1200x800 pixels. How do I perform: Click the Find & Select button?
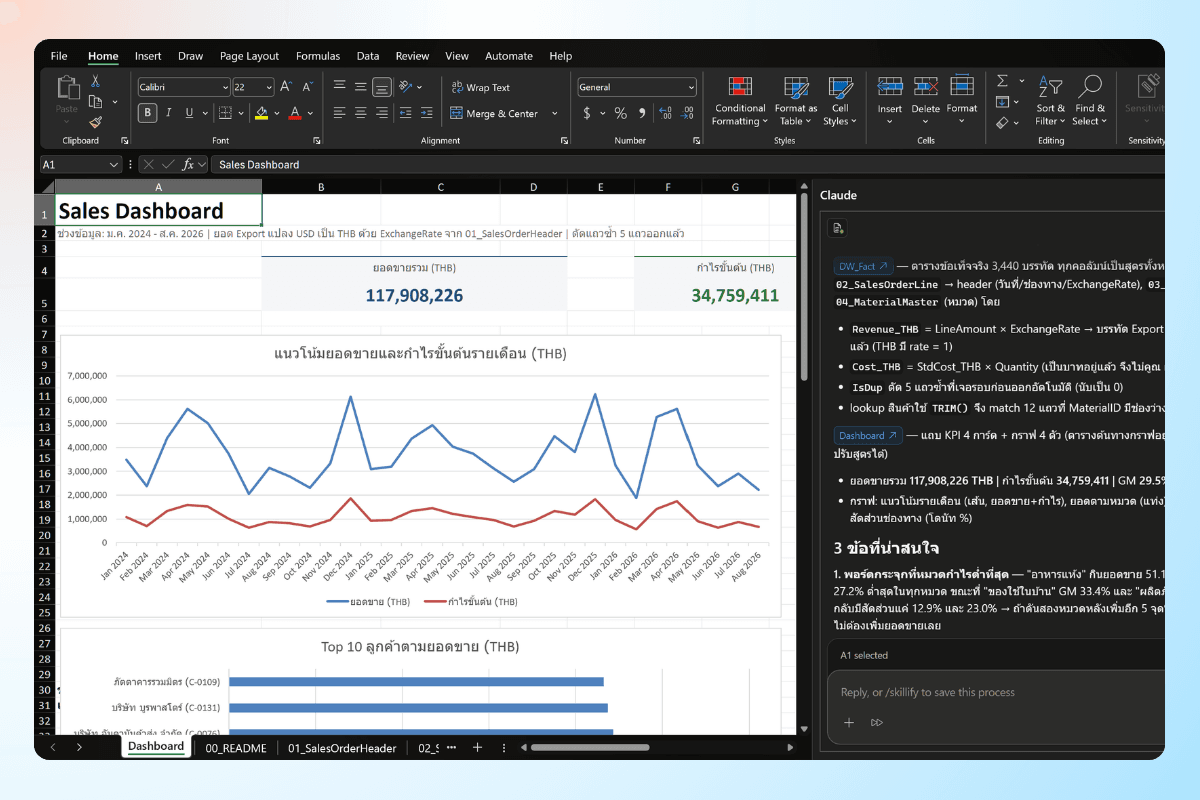click(1090, 102)
